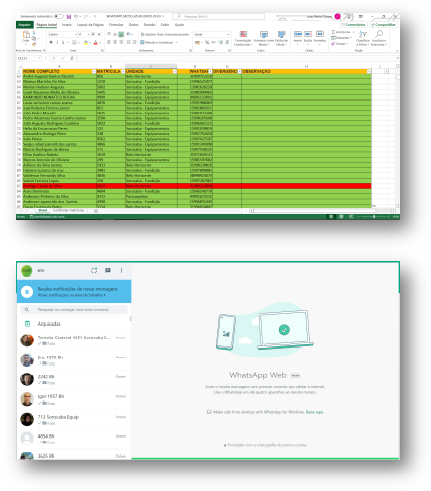Open DIVERGÊNCIA column filter dropdown
Image resolution: width=431 pixels, height=491 pixels.
[239, 72]
